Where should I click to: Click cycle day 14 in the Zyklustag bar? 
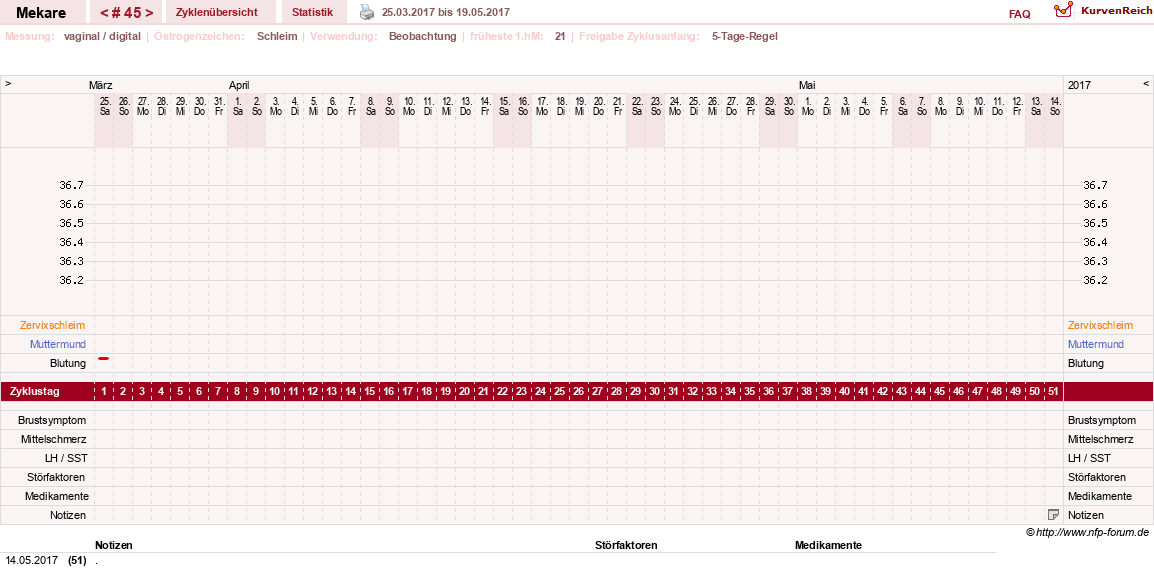351,392
